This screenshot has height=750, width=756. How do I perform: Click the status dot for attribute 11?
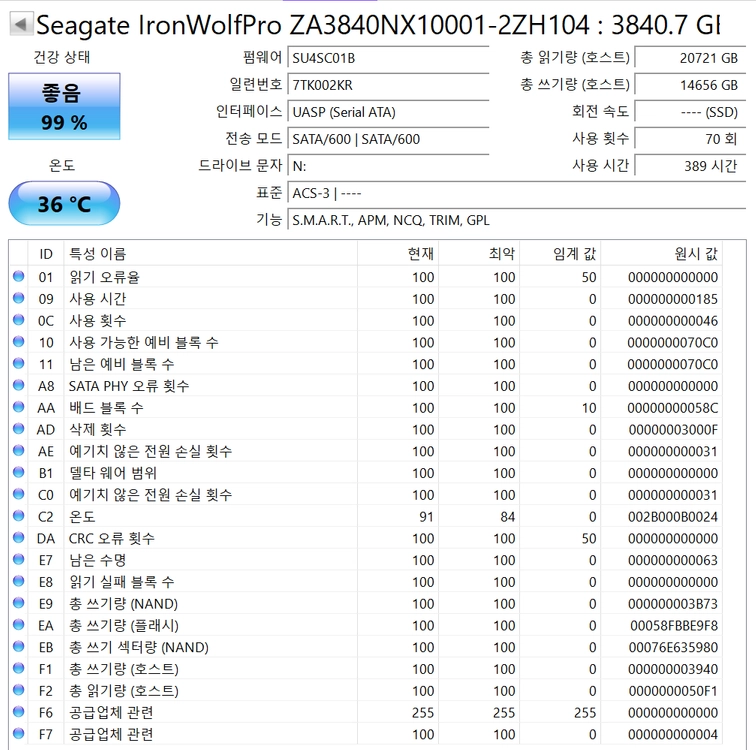pyautogui.click(x=19, y=363)
